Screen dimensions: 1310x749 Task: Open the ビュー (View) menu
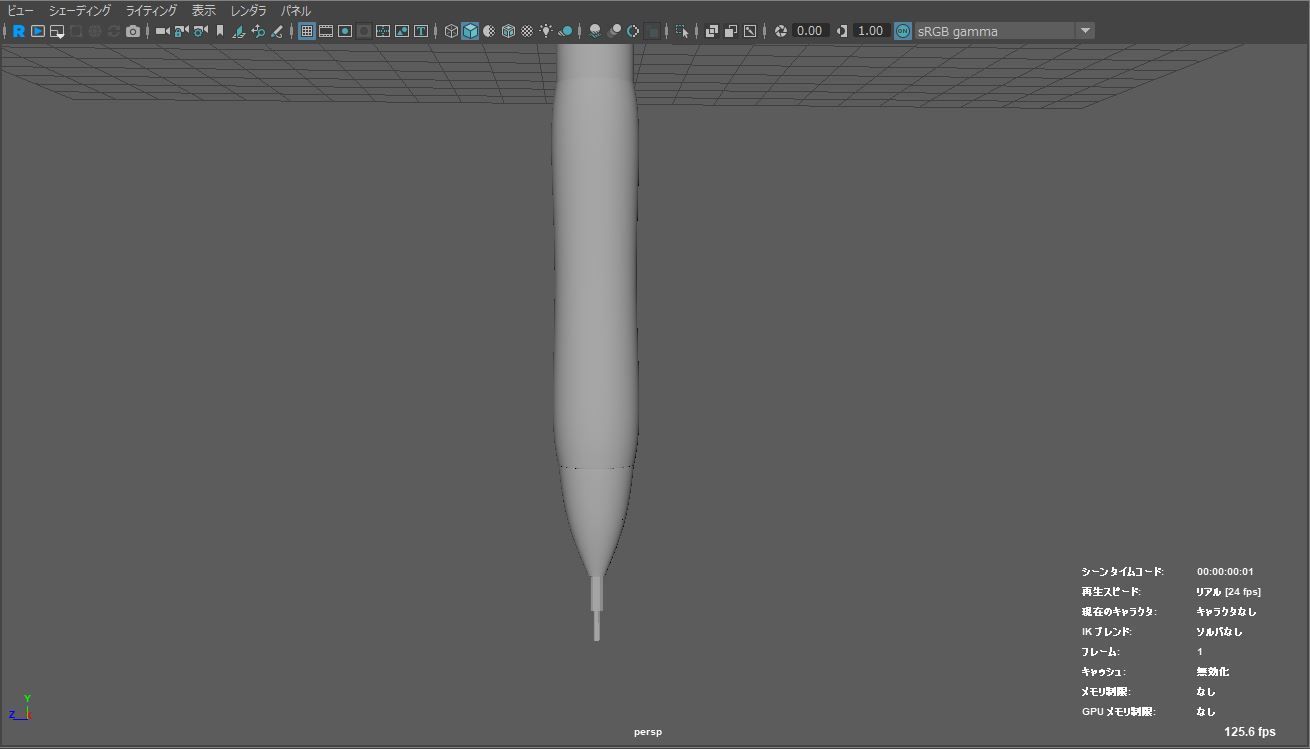[x=20, y=10]
